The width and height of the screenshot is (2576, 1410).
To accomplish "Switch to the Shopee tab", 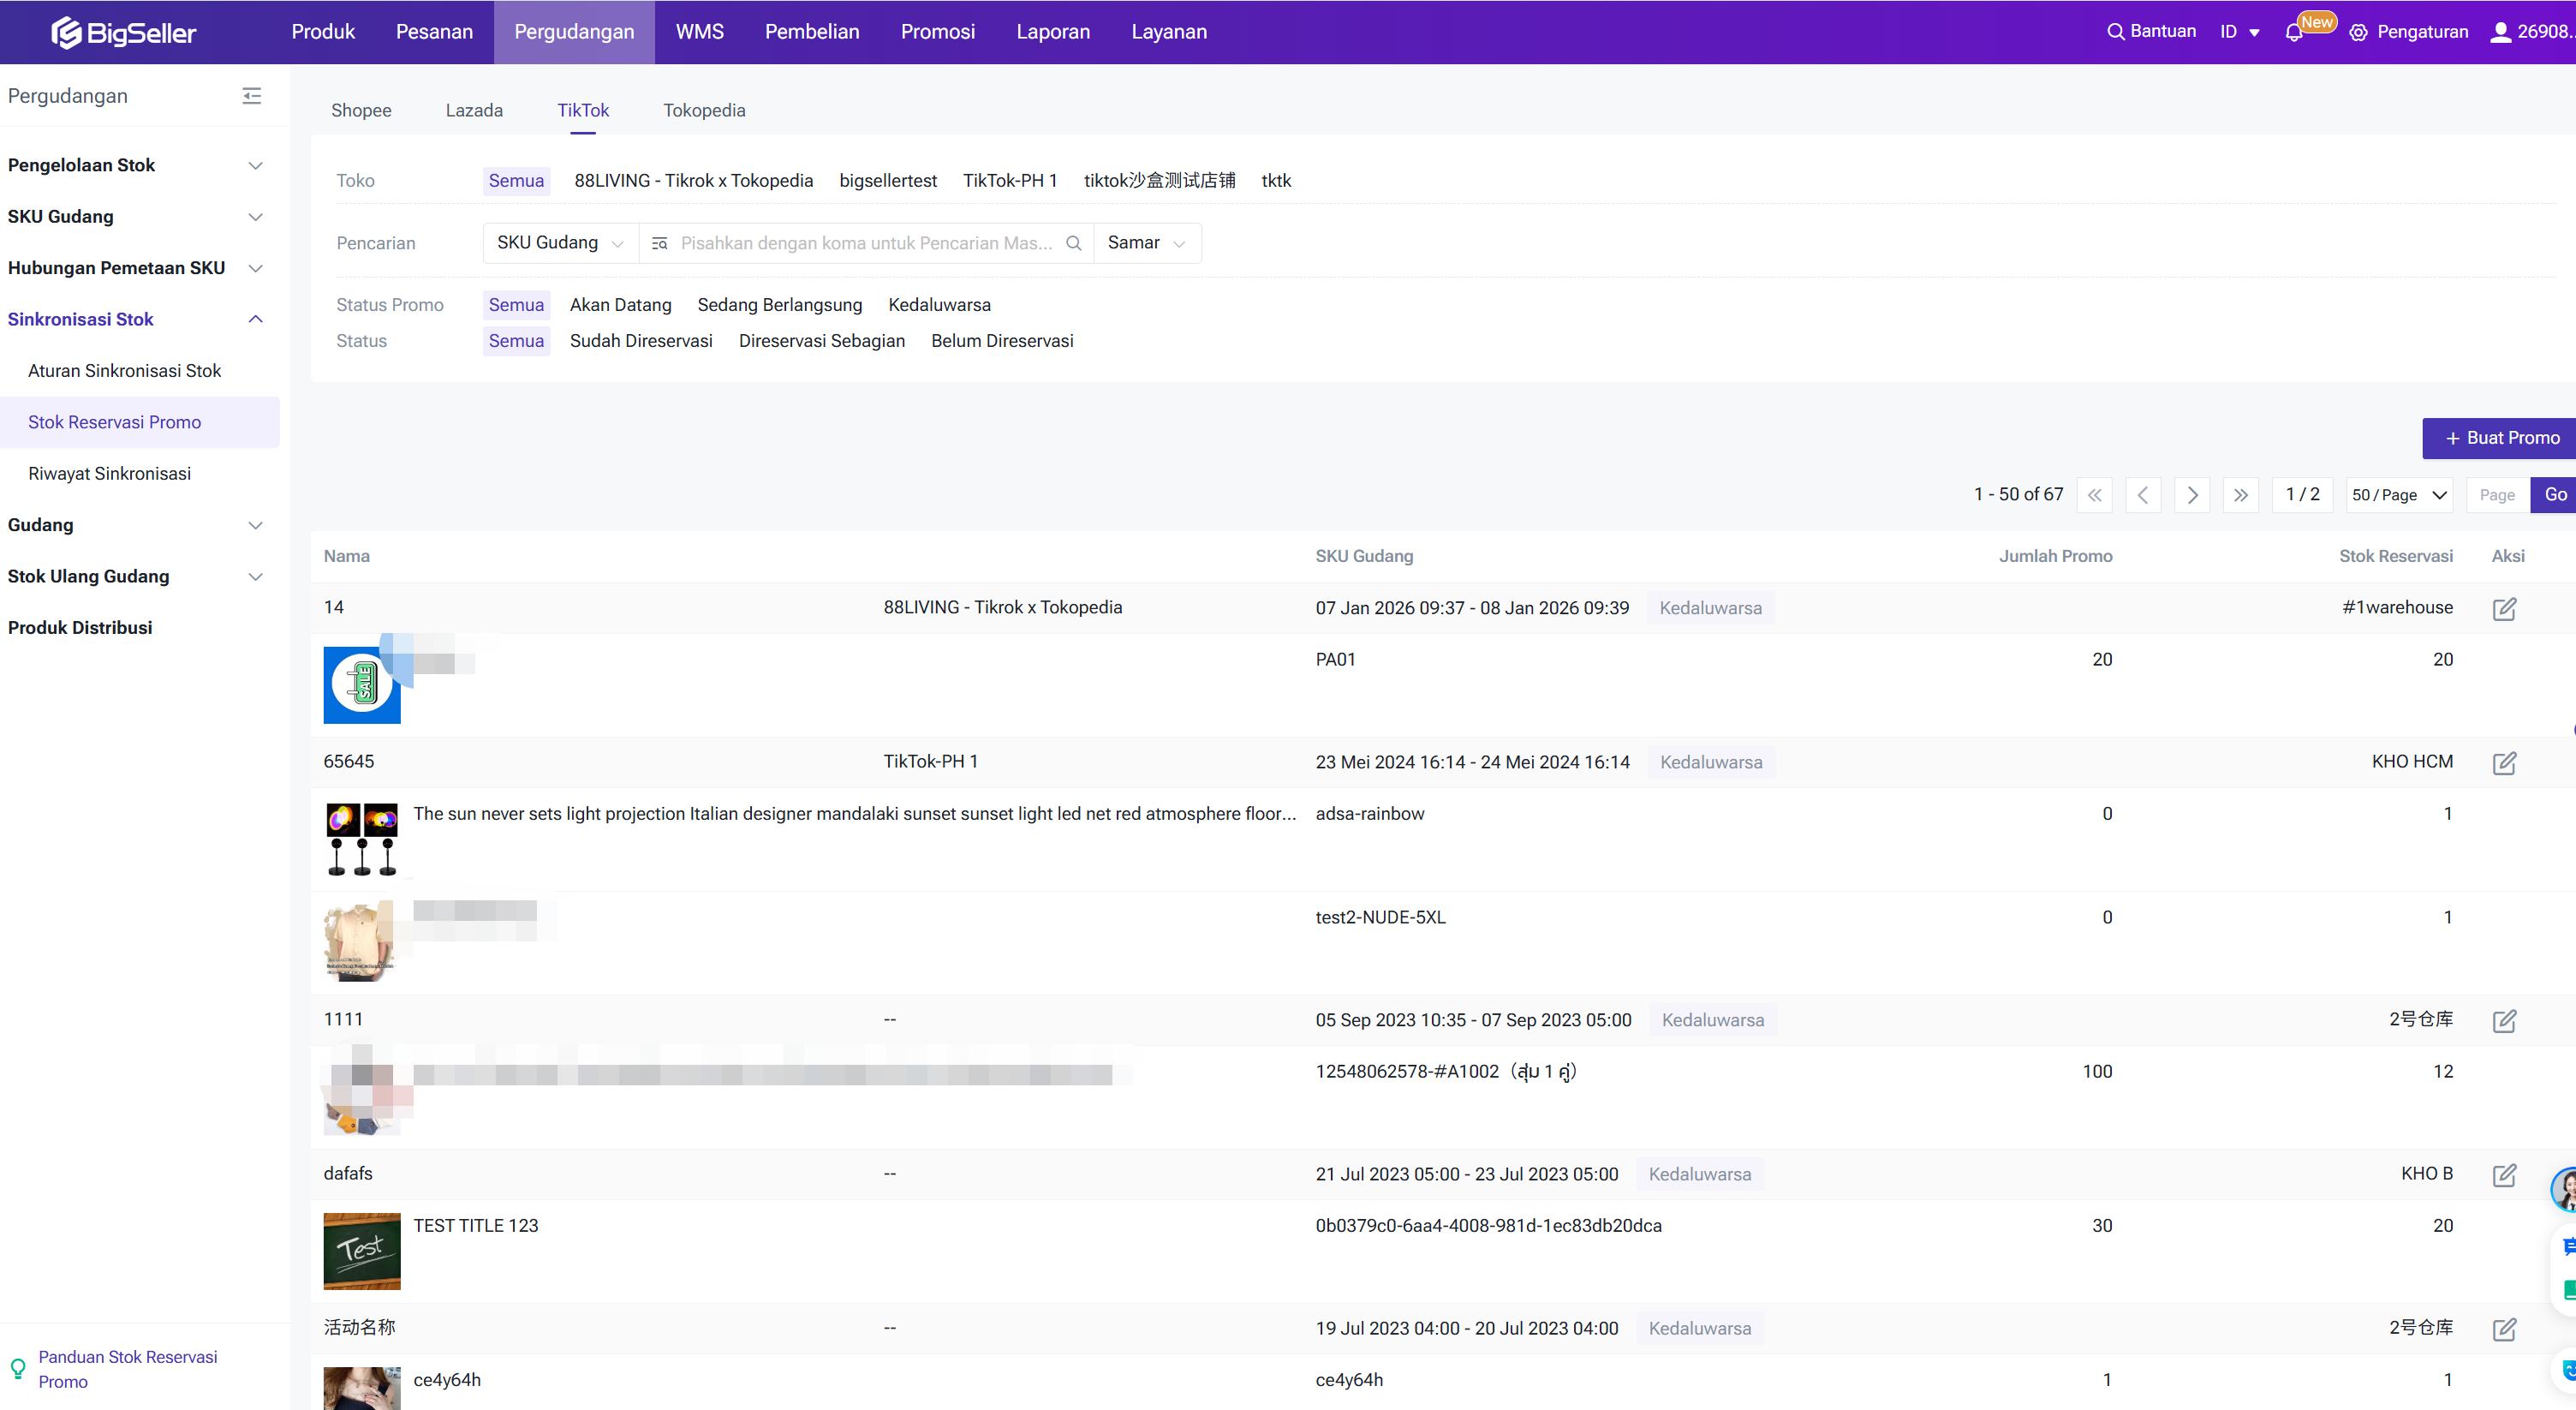I will point(361,110).
